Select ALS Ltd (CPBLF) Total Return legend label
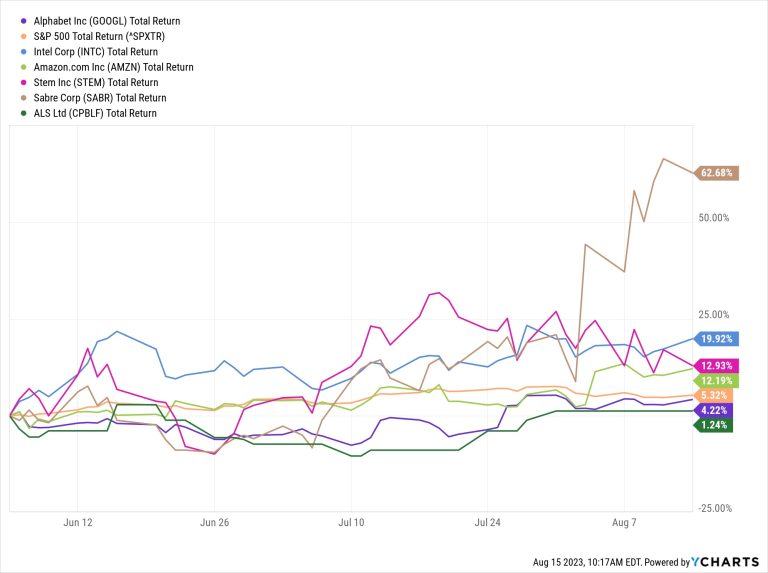This screenshot has height=573, width=768. point(95,113)
